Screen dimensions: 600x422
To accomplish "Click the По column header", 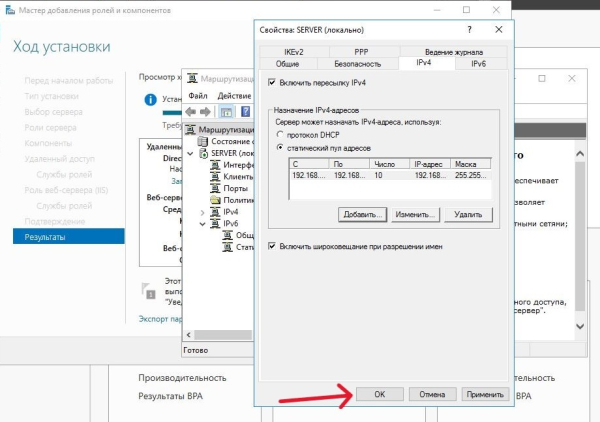I will (349, 164).
